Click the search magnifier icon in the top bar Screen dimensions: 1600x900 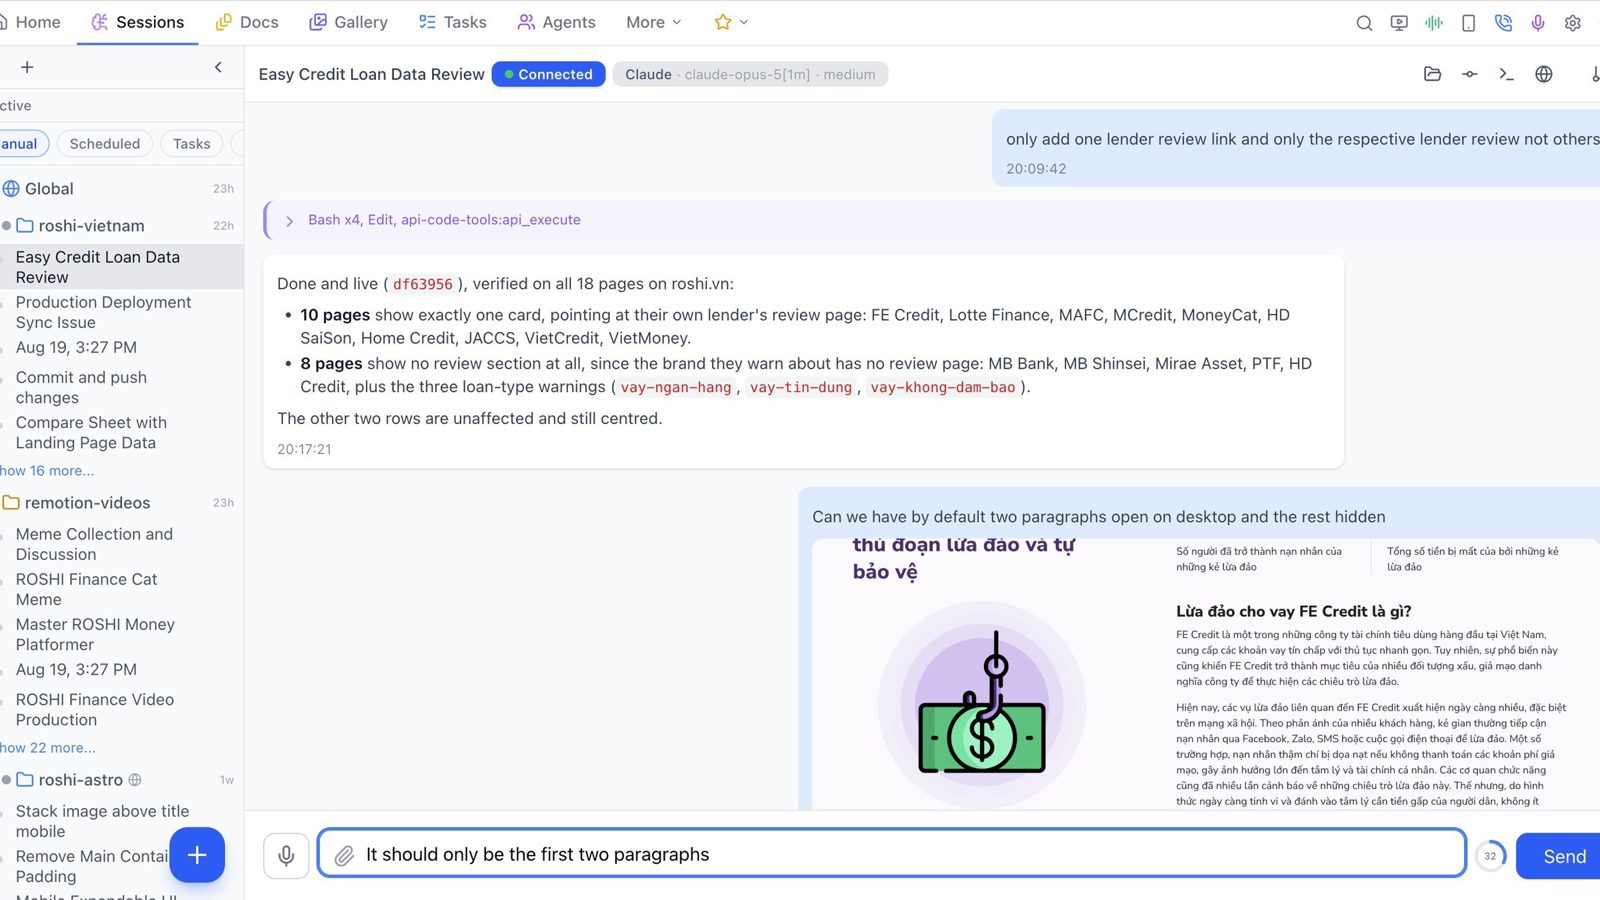click(x=1364, y=23)
